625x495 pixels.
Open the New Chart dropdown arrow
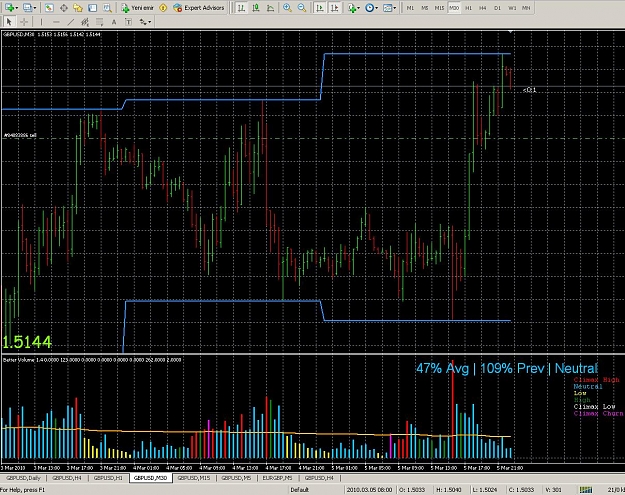point(17,8)
